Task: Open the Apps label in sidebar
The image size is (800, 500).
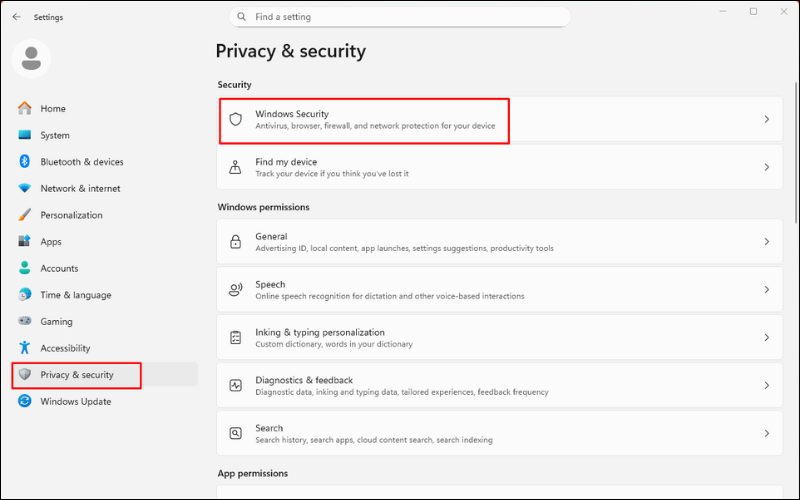Action: tap(51, 242)
